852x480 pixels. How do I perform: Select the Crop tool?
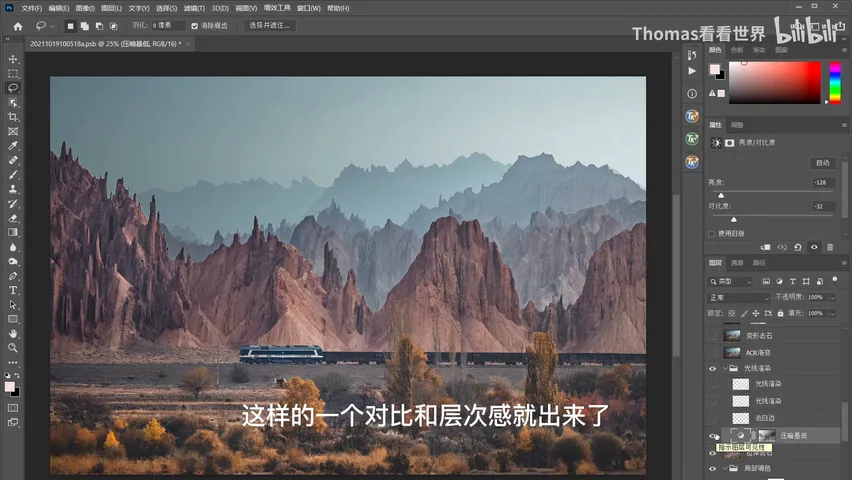pyautogui.click(x=13, y=117)
